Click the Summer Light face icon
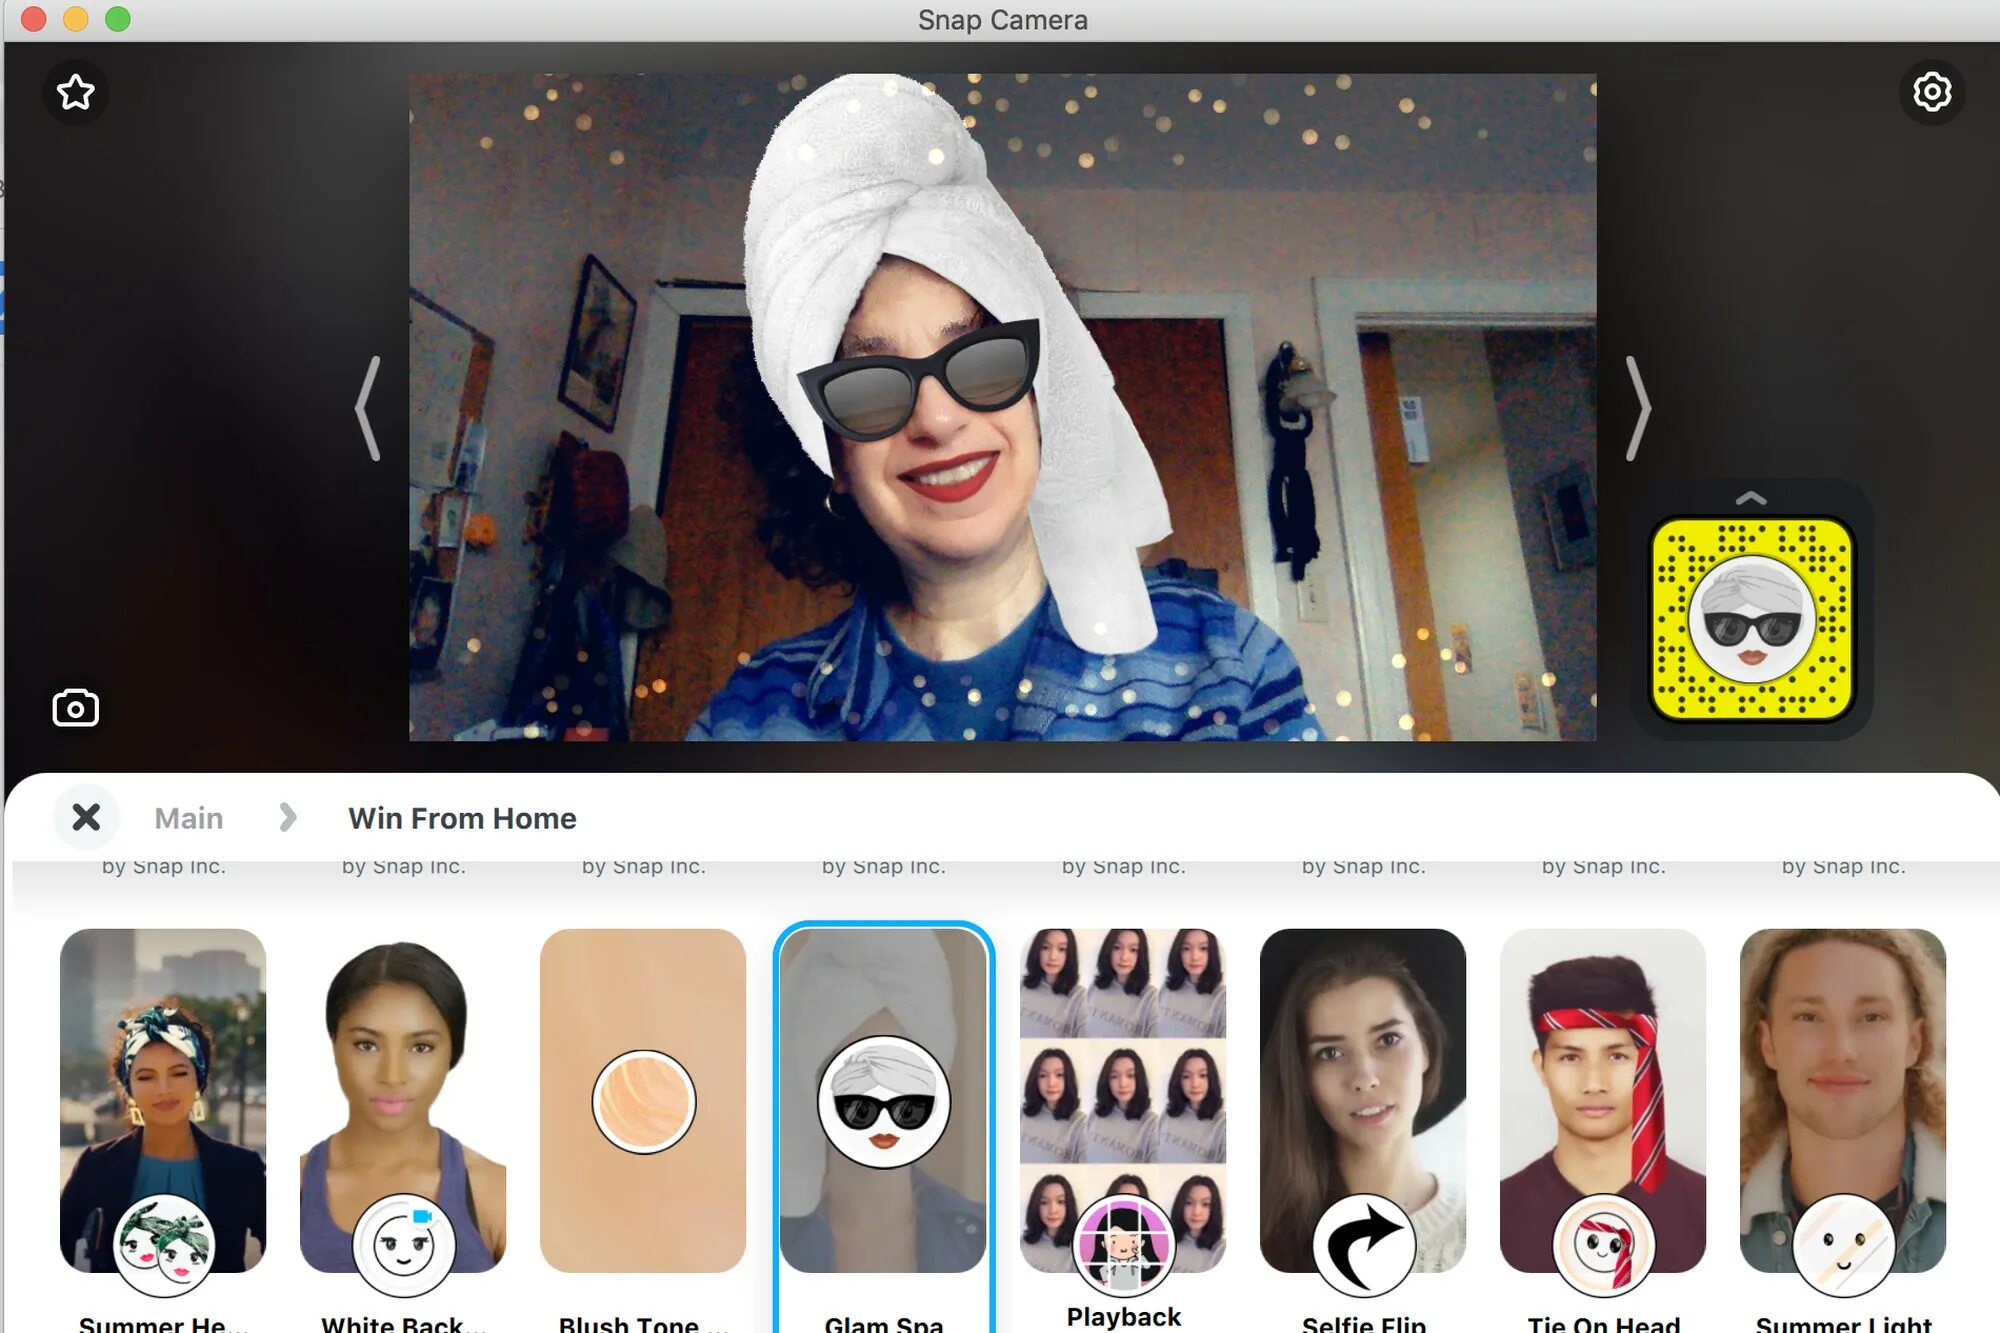The width and height of the screenshot is (2000, 1333). point(1843,1245)
